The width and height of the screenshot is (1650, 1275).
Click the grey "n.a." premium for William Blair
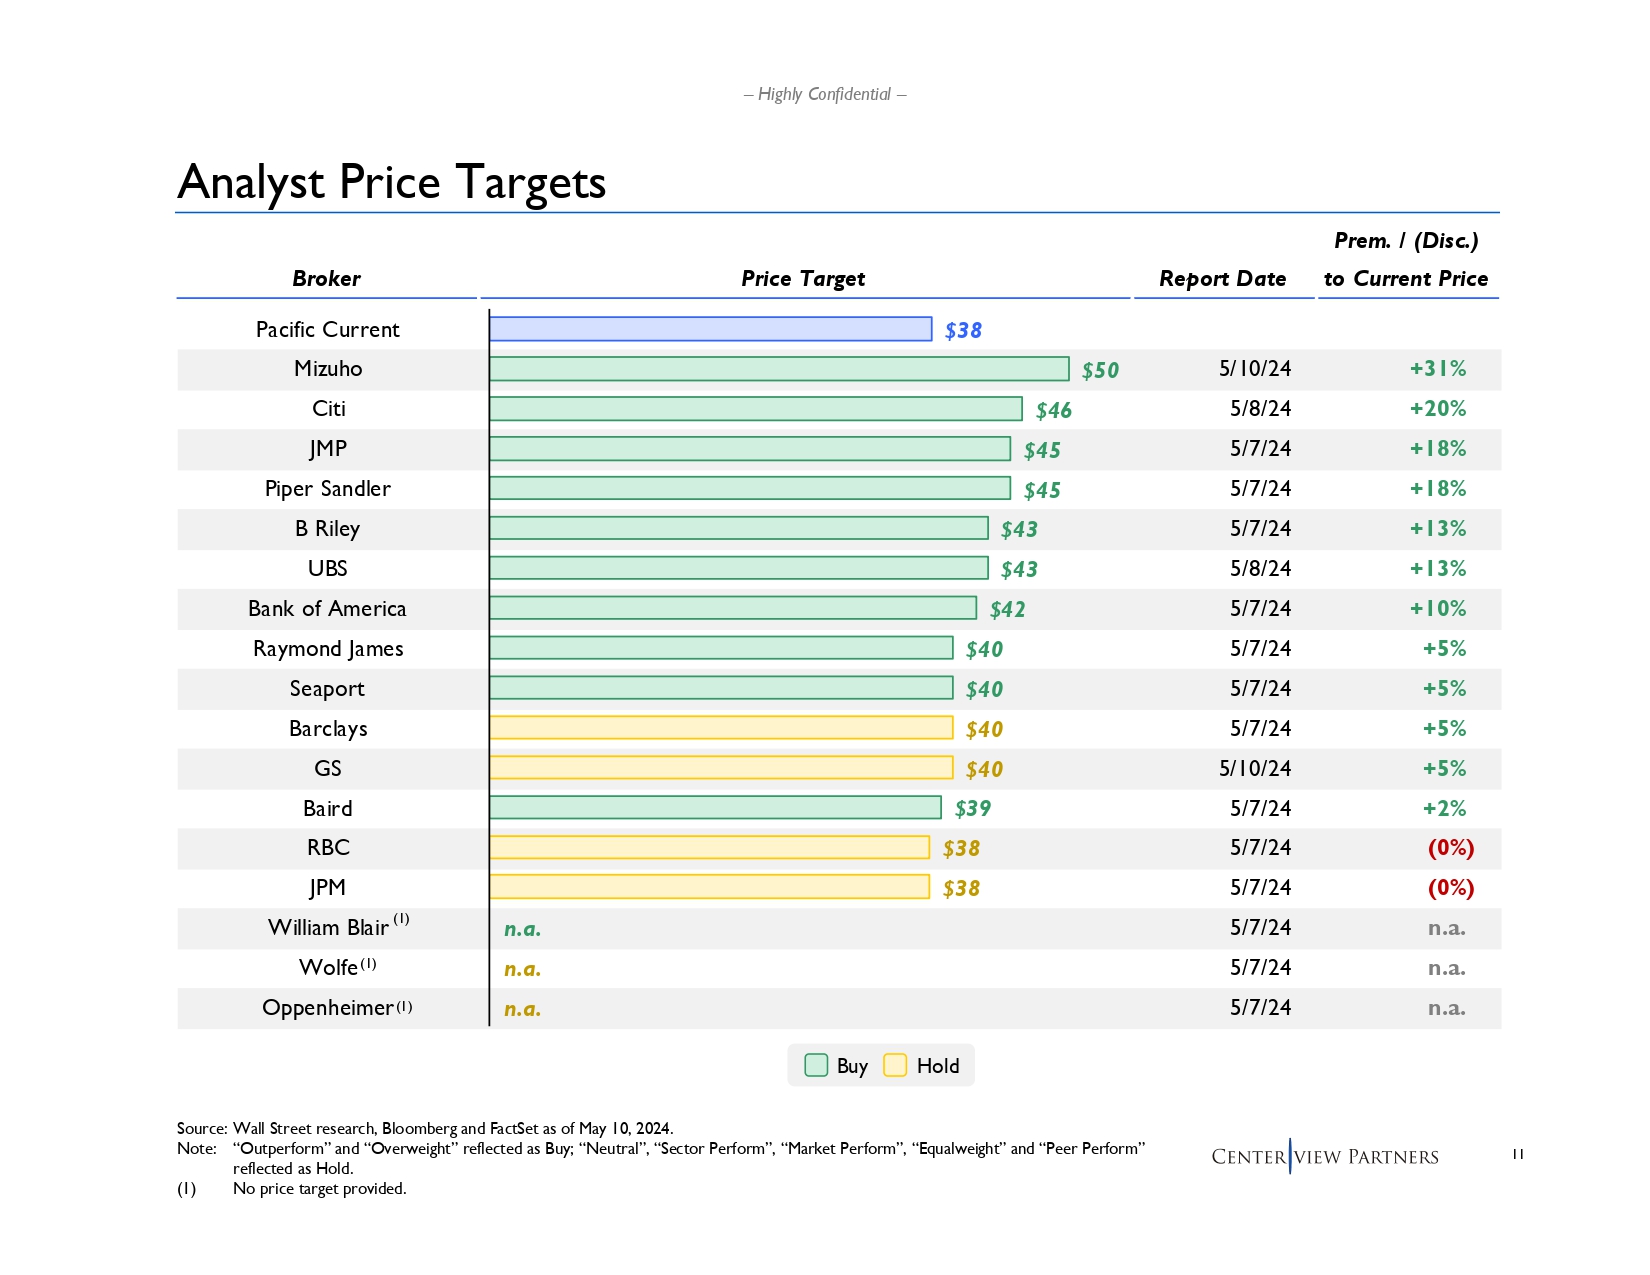click(1447, 929)
